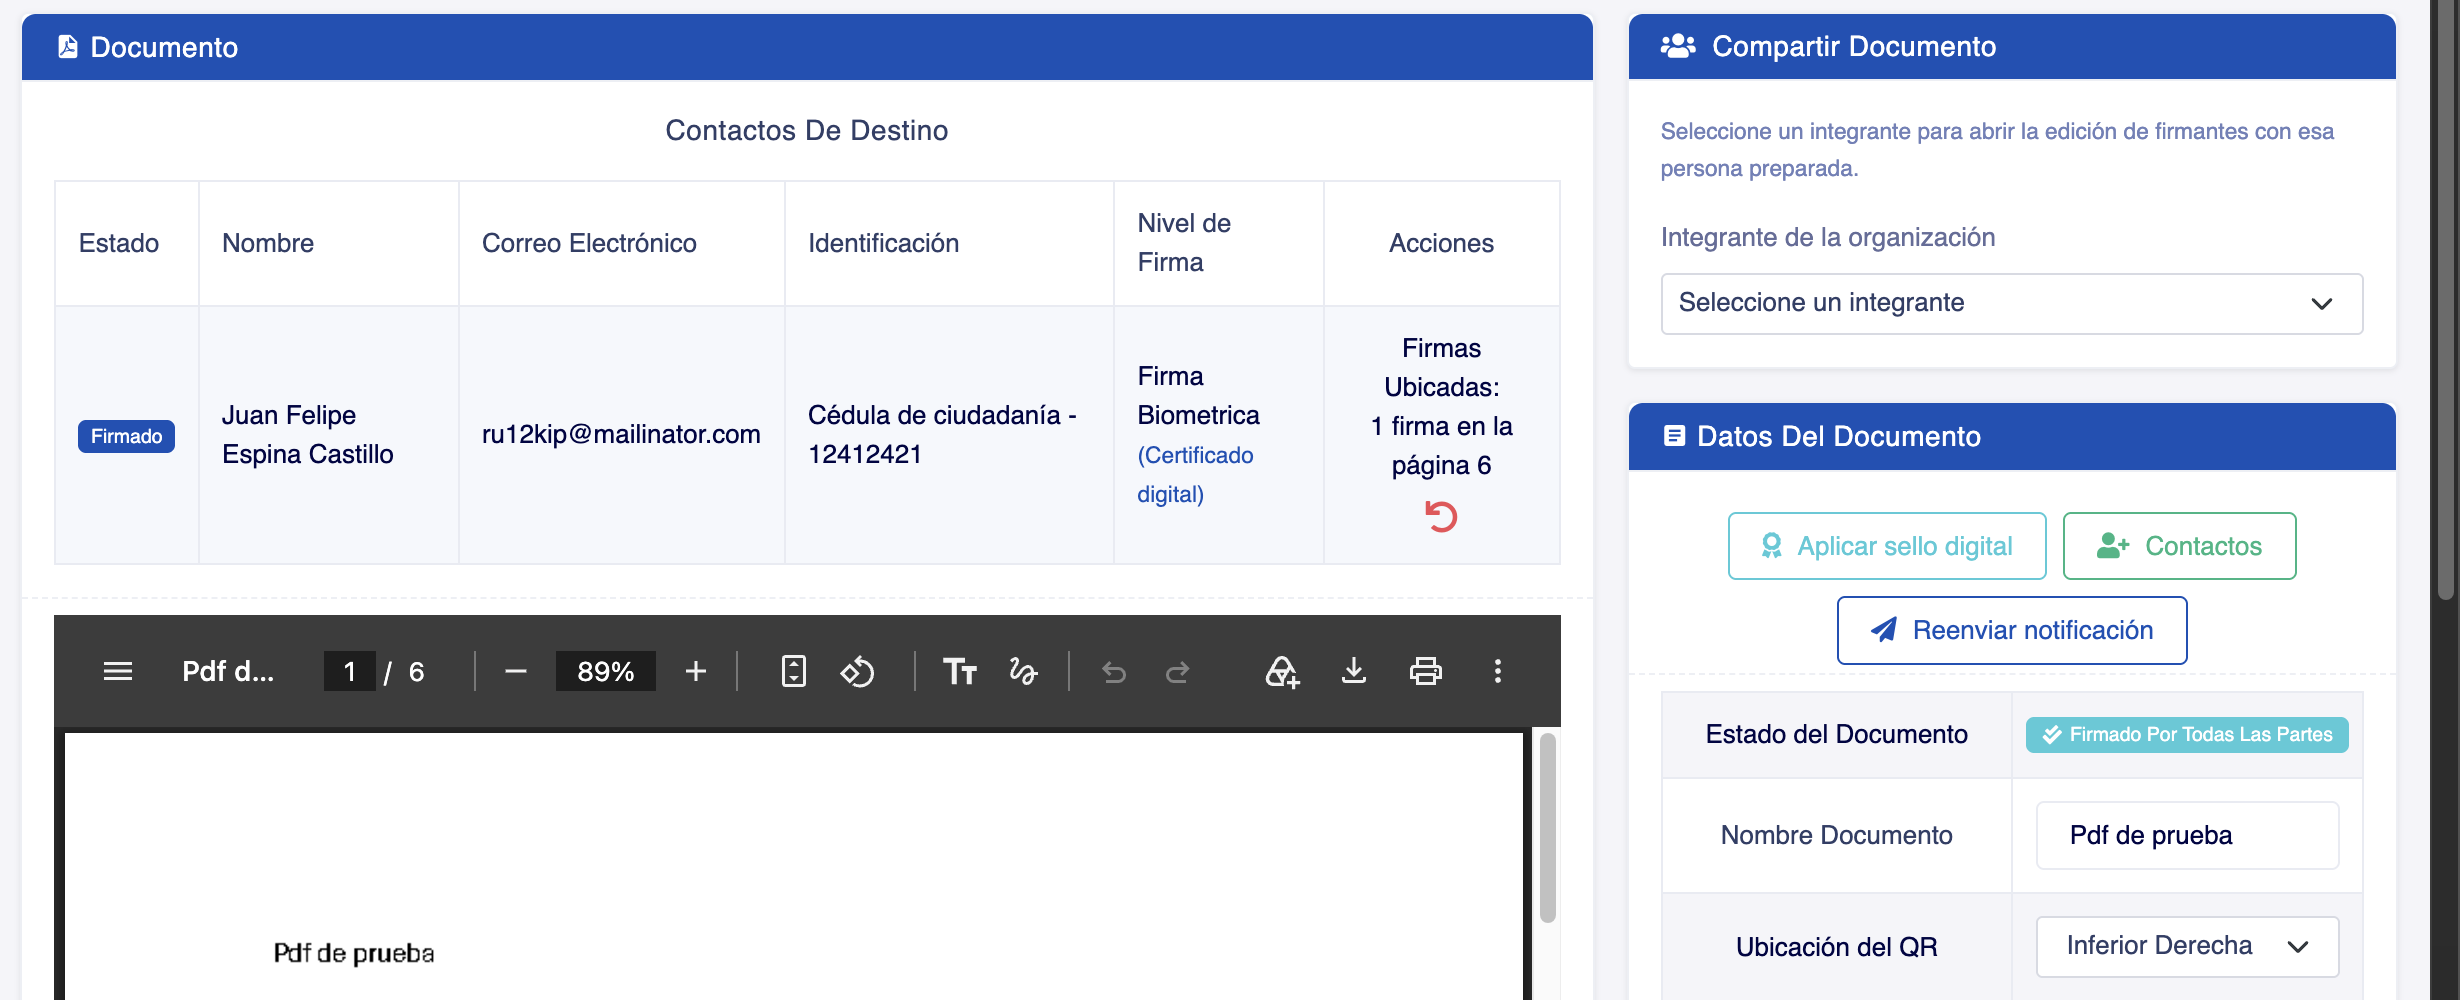This screenshot has width=2460, height=1000.
Task: Click the Acciones column header
Action: (1441, 243)
